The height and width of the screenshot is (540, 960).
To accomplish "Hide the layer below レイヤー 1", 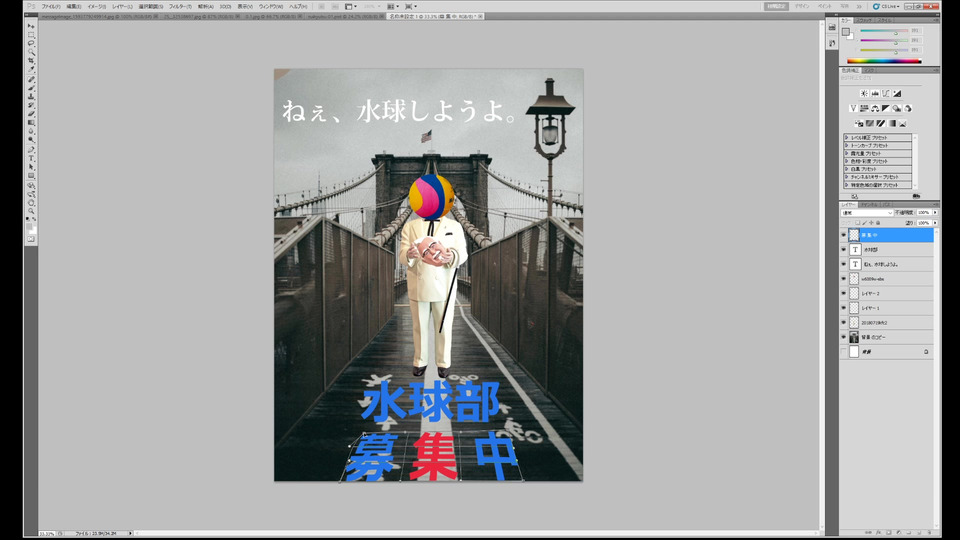I will 844,323.
